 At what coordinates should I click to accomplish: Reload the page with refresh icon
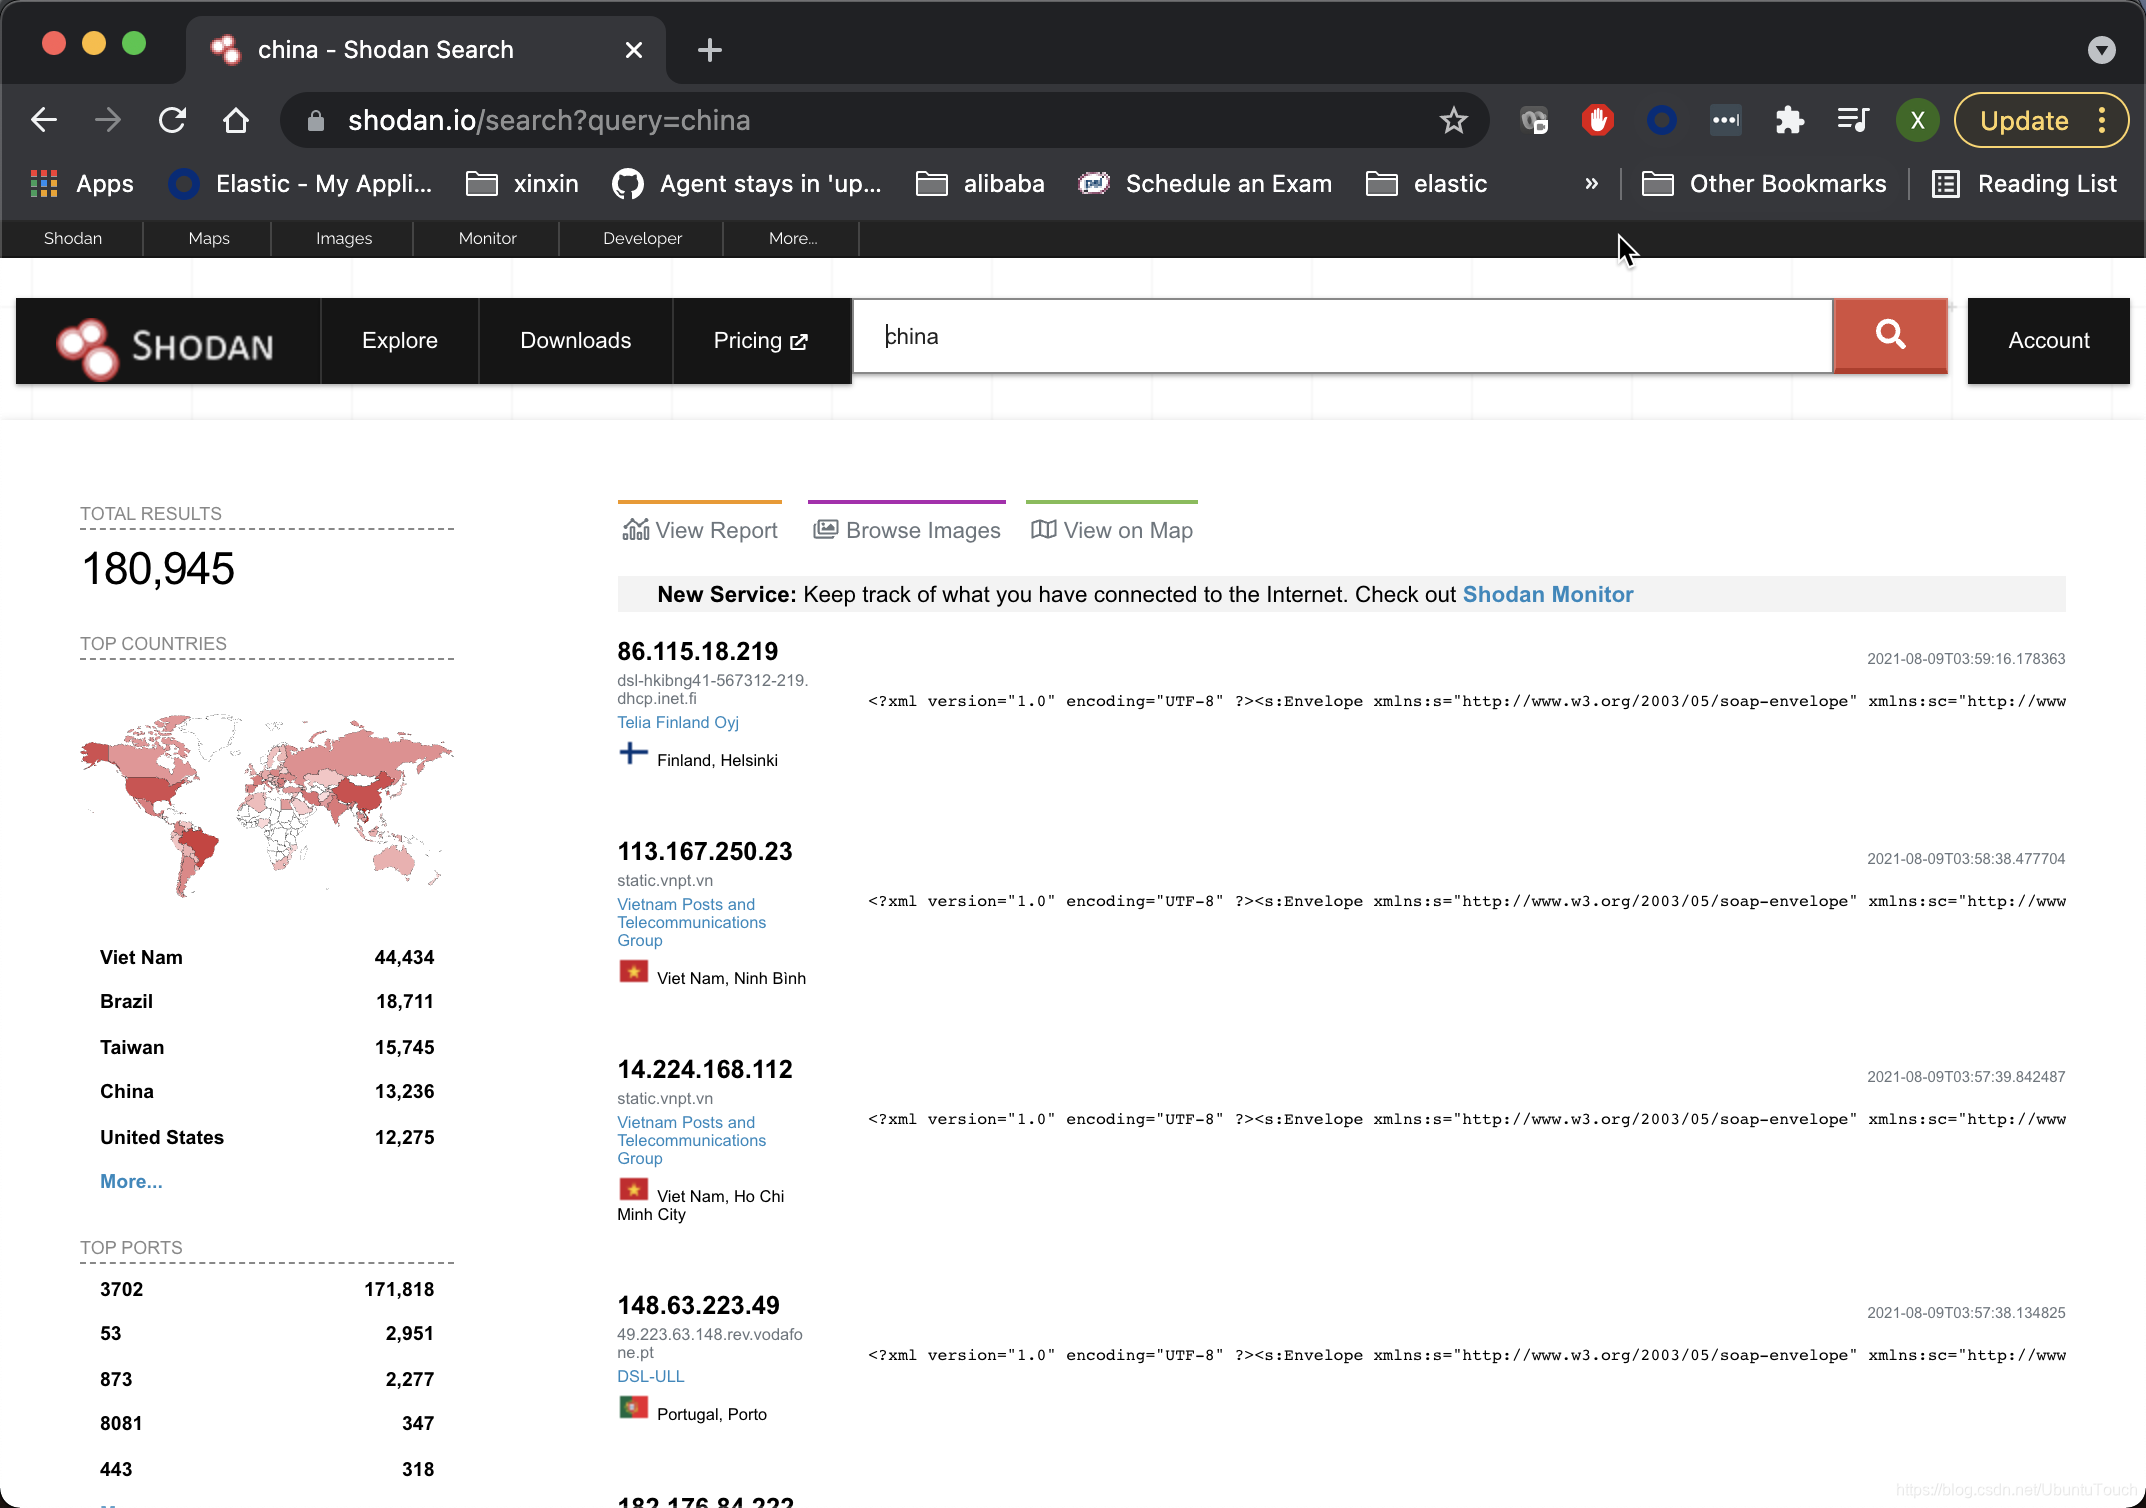point(172,121)
